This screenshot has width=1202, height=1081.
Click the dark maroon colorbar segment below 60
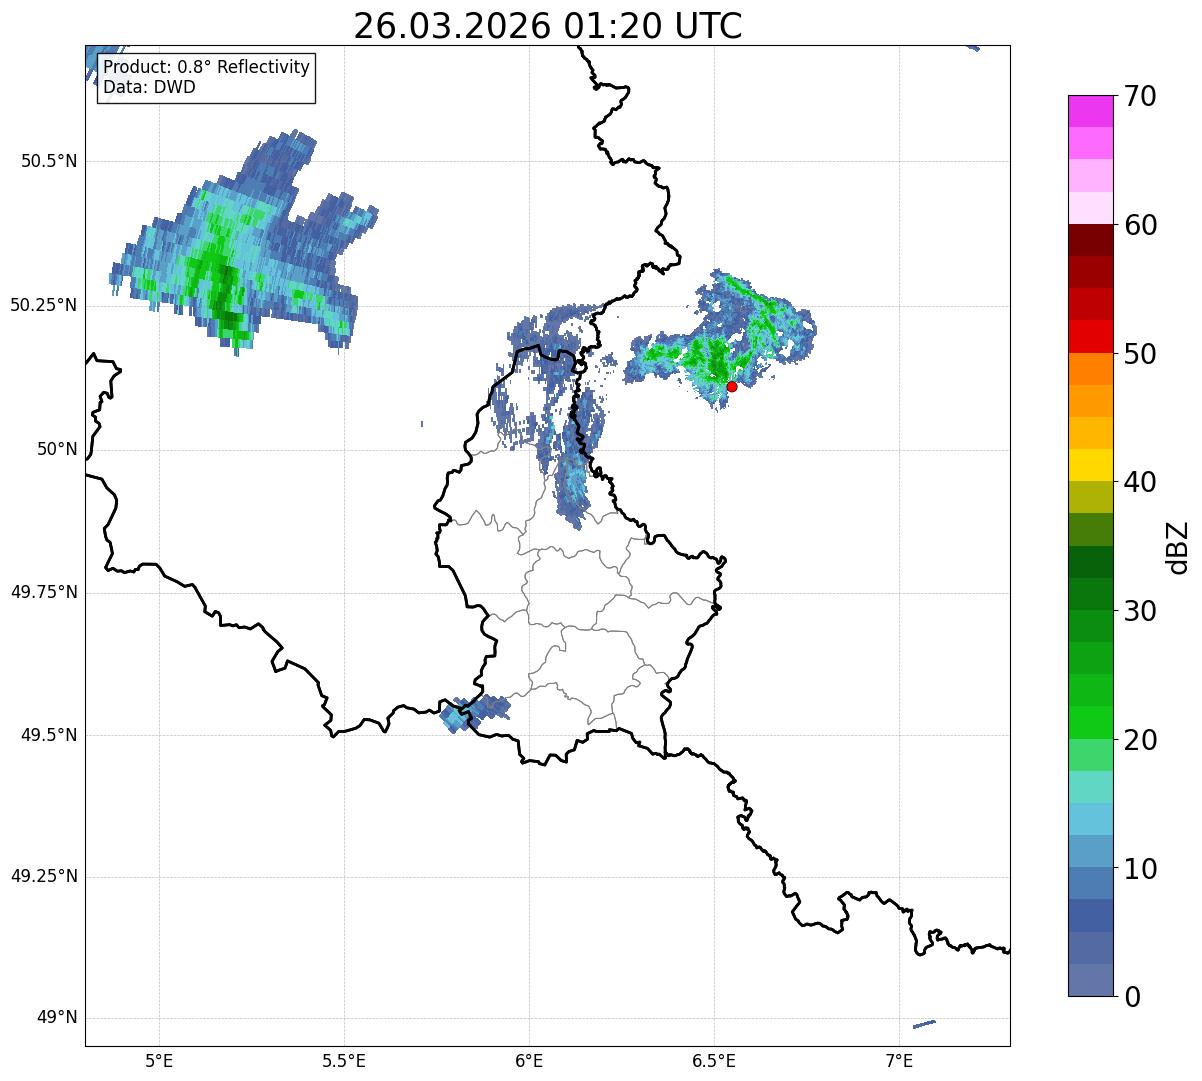click(x=1090, y=240)
